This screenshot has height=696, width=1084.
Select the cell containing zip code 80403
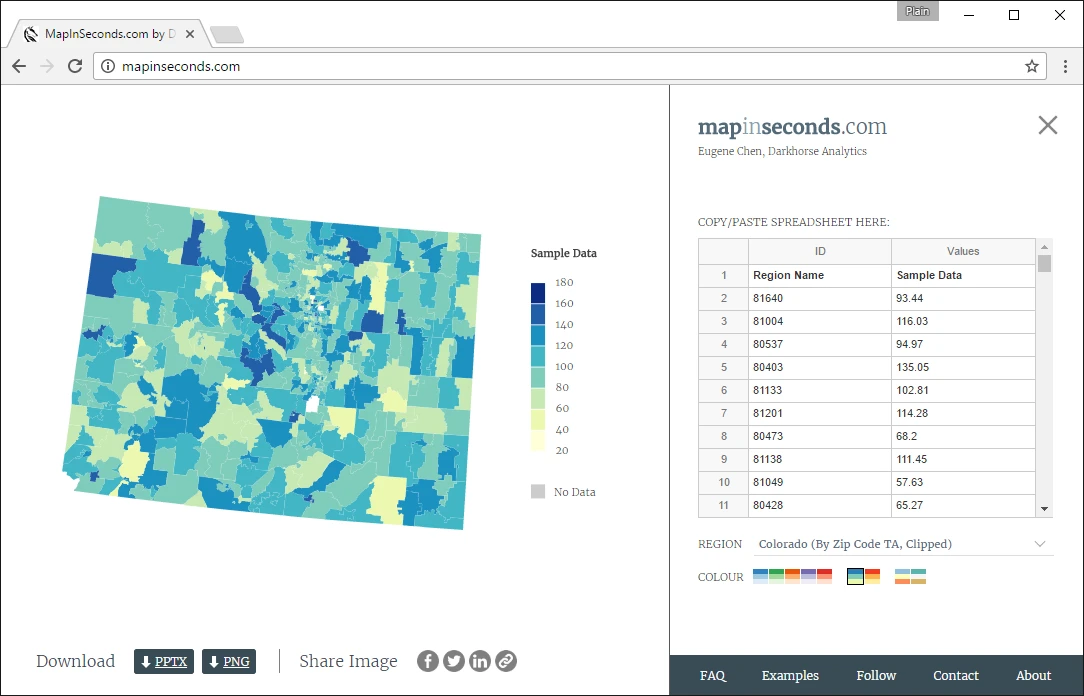point(820,367)
